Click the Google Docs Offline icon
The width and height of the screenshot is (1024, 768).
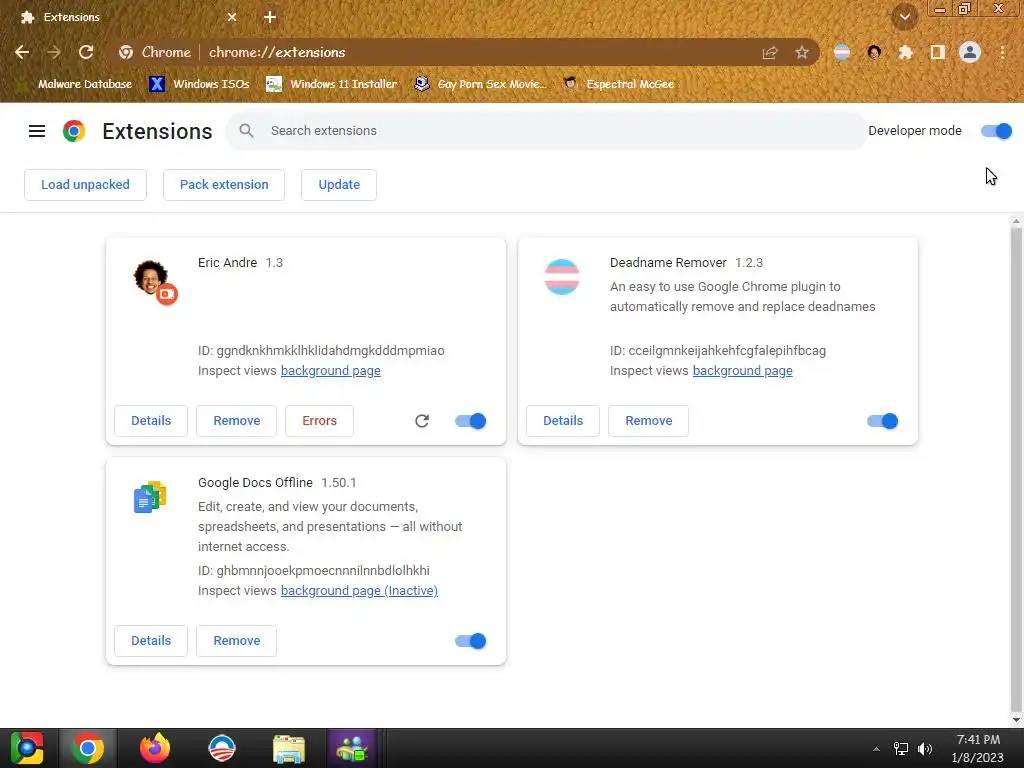coord(150,497)
